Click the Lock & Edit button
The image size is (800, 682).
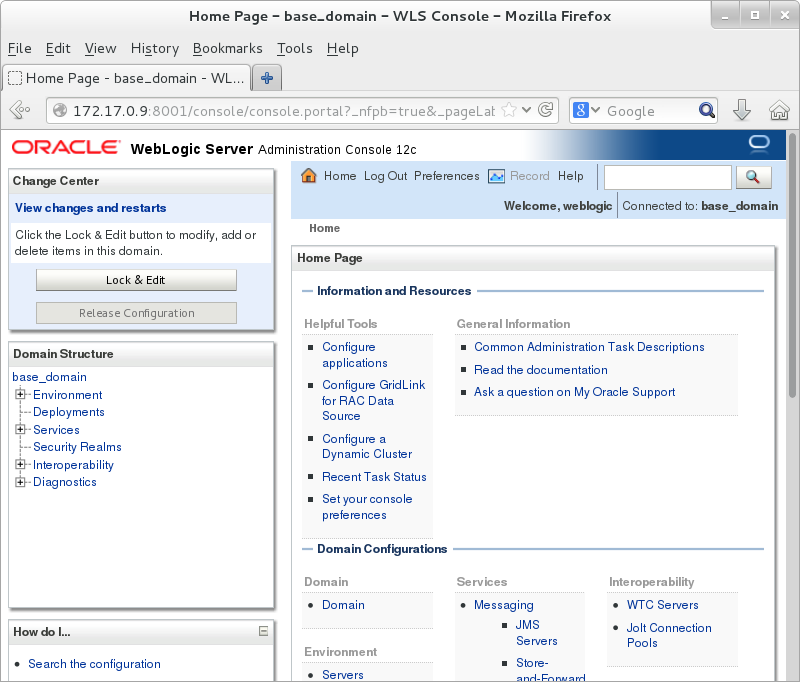tap(136, 280)
